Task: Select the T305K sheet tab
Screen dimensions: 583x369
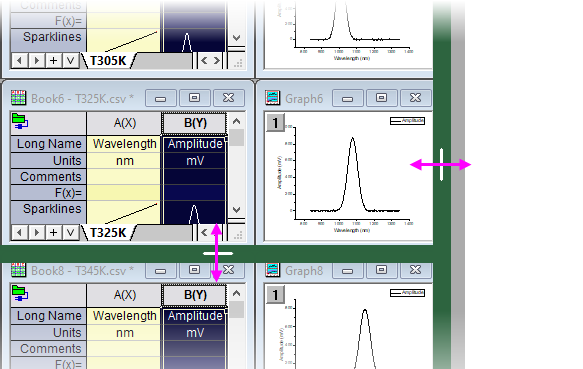Action: pos(108,61)
